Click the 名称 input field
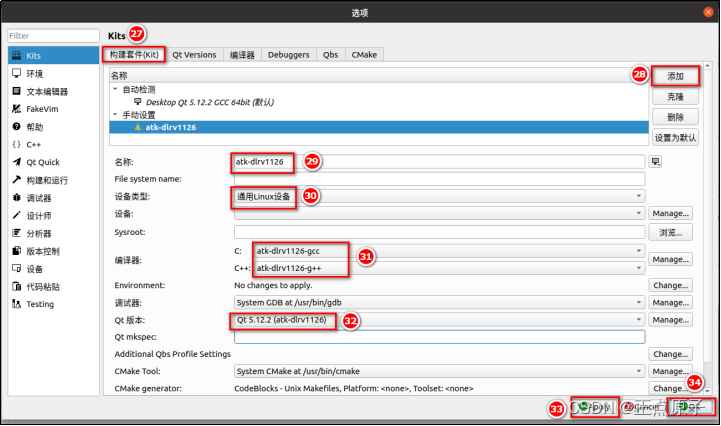 click(x=439, y=161)
